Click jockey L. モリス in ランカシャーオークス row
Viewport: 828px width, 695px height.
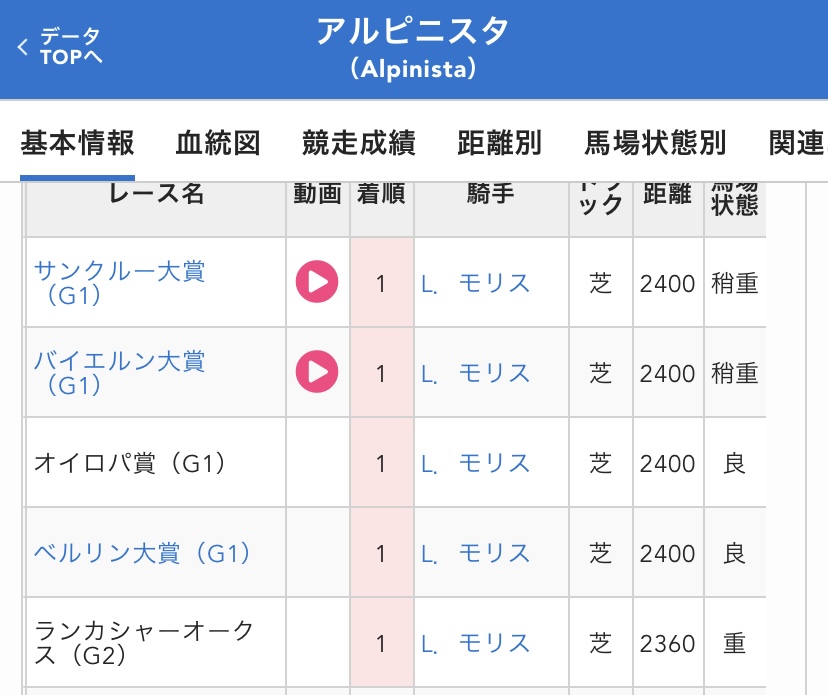click(476, 643)
